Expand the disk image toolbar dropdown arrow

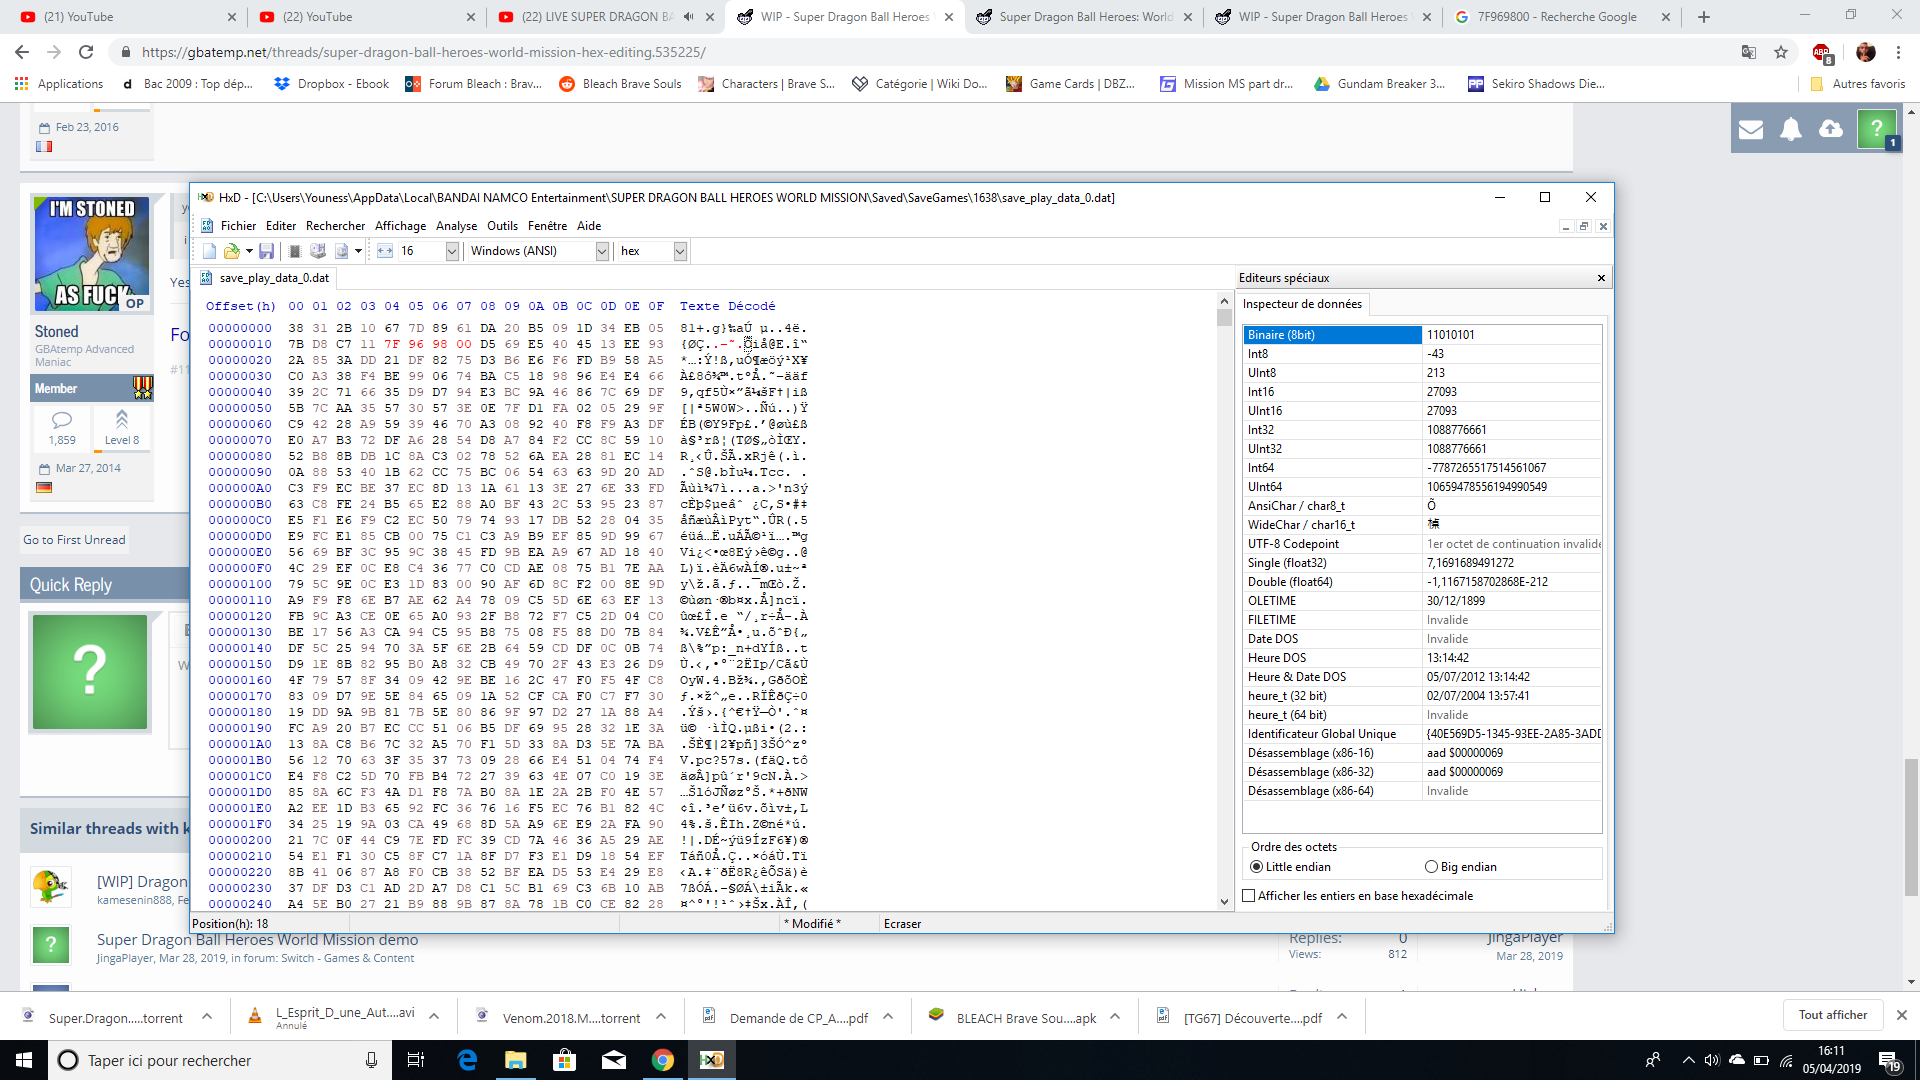[x=358, y=251]
